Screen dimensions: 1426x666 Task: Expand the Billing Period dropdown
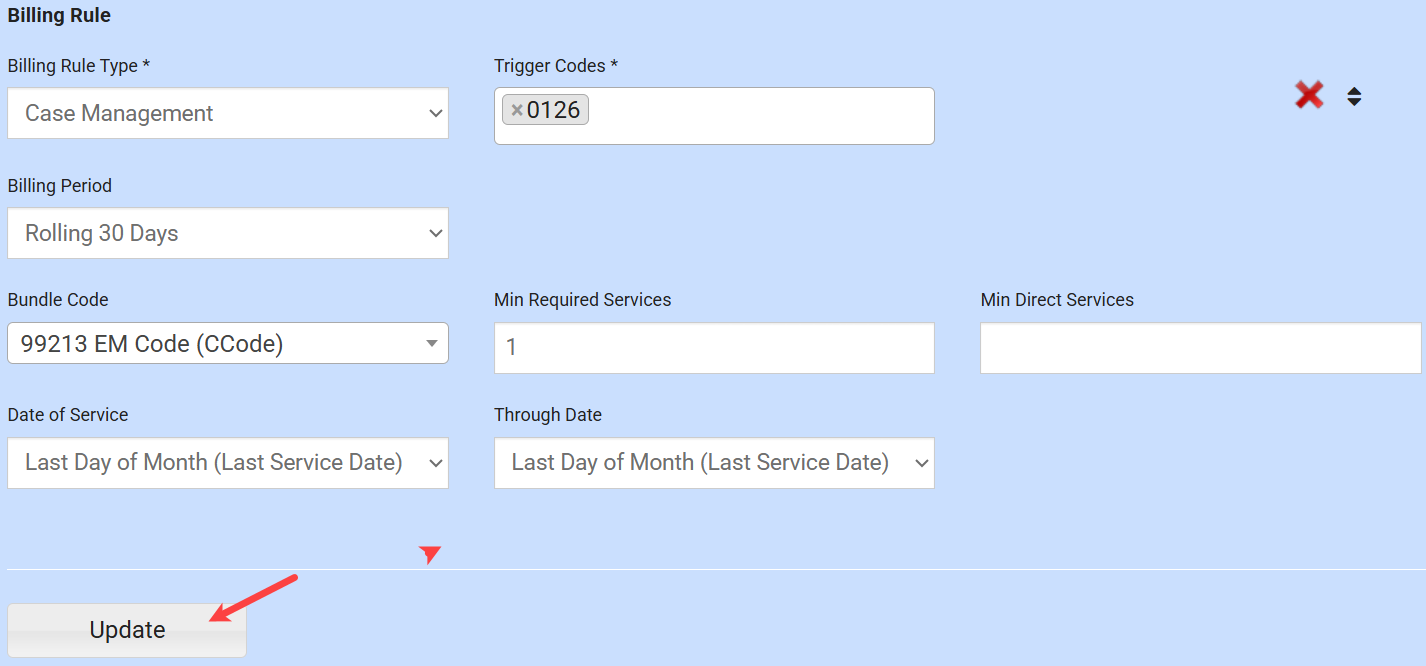click(x=228, y=233)
